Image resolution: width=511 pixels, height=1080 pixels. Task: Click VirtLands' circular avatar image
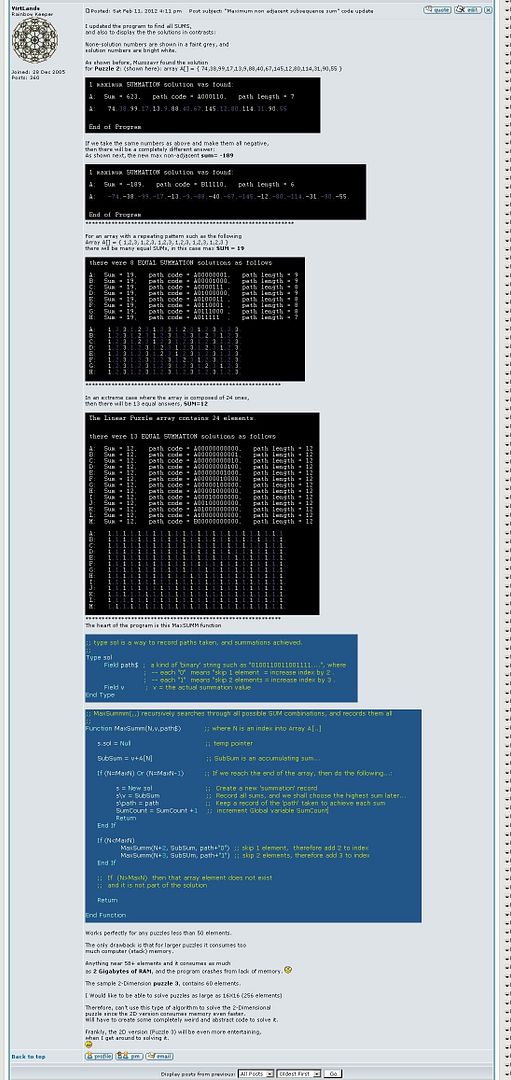click(x=35, y=40)
